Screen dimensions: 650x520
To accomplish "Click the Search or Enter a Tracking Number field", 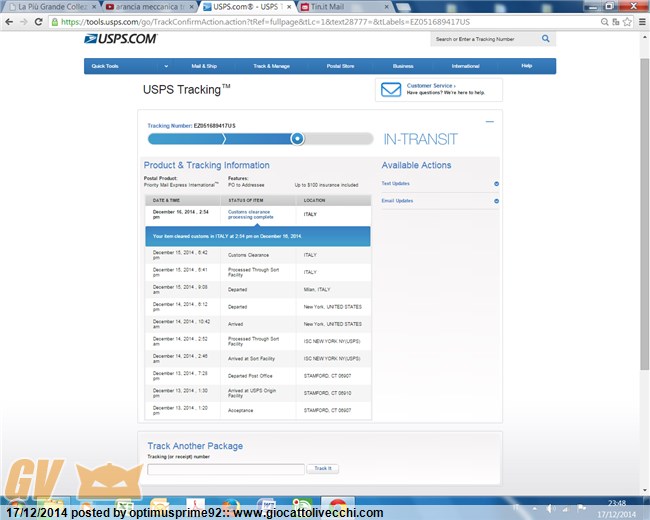I will (485, 39).
